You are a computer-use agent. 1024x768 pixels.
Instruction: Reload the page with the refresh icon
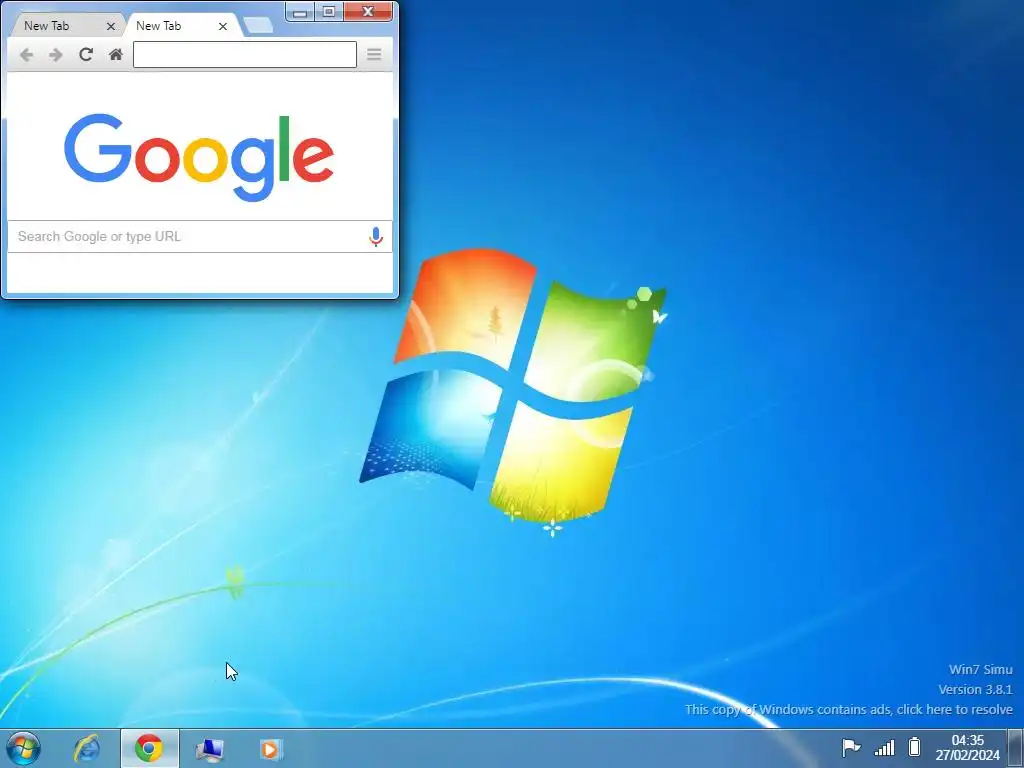(86, 54)
